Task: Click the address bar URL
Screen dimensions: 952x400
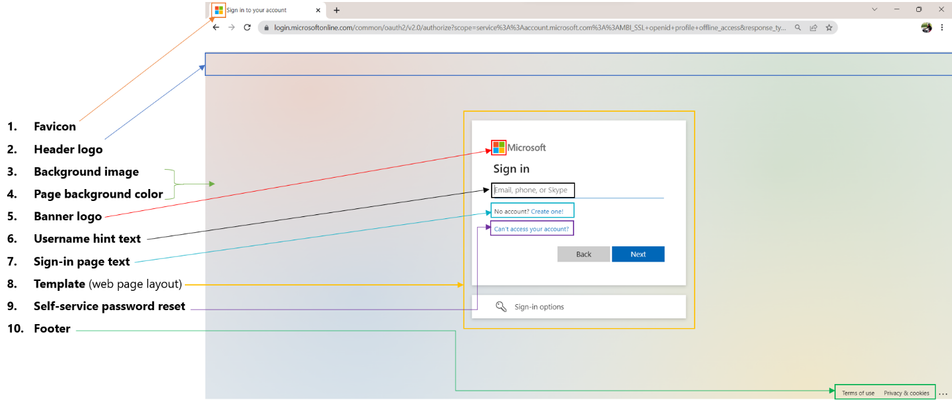Action: coord(531,28)
